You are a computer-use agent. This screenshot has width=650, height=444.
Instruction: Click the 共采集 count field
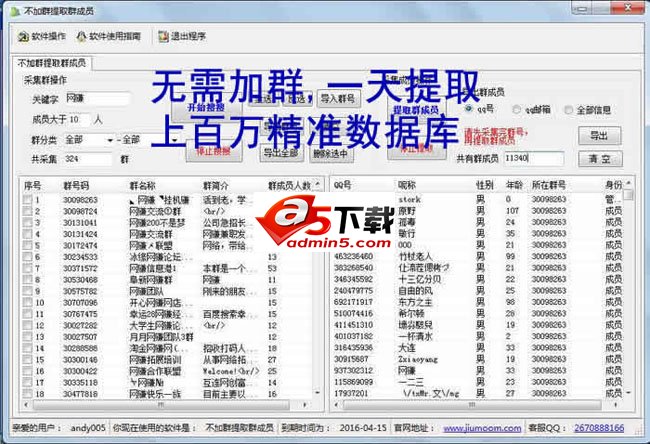pos(87,159)
